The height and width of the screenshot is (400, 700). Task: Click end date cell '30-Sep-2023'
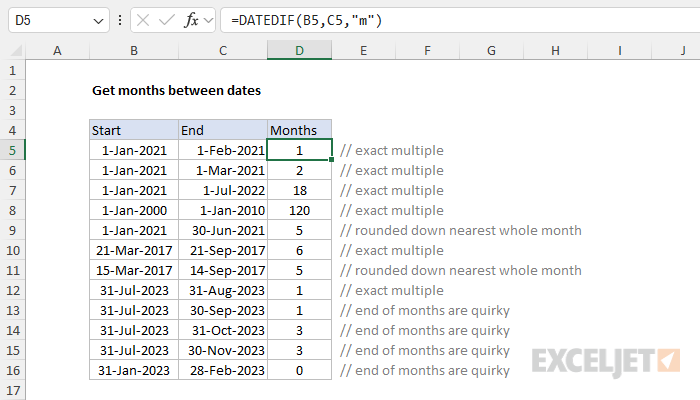pyautogui.click(x=223, y=310)
